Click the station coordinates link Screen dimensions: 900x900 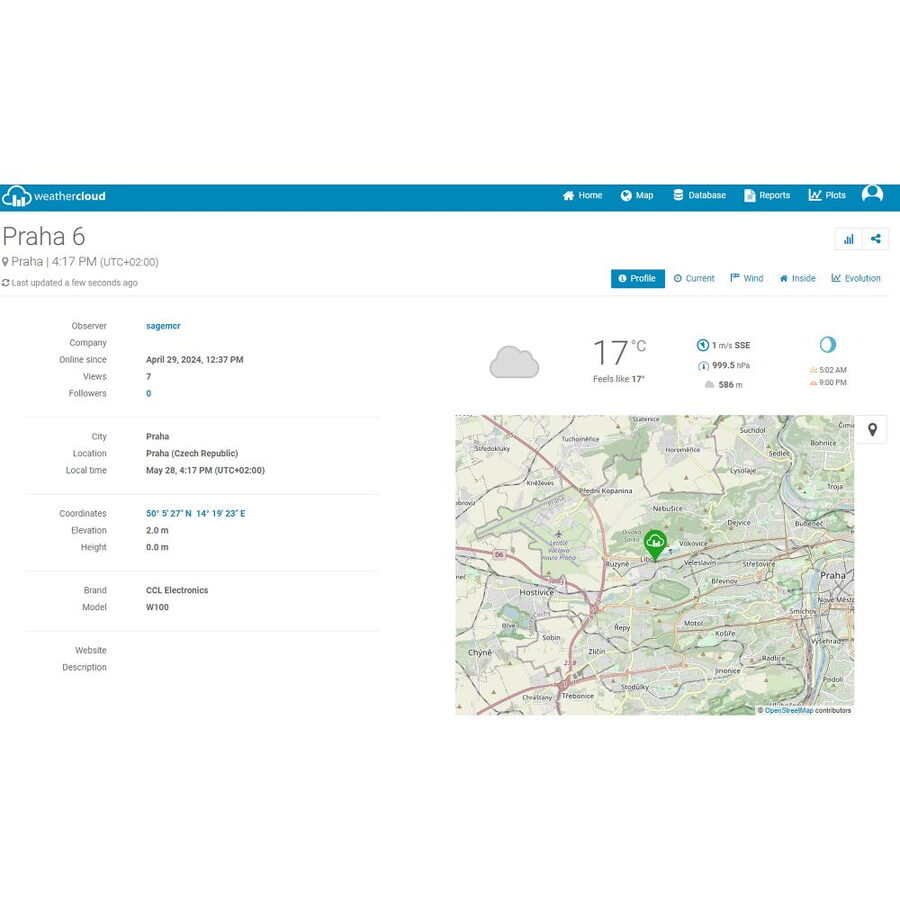(x=195, y=514)
